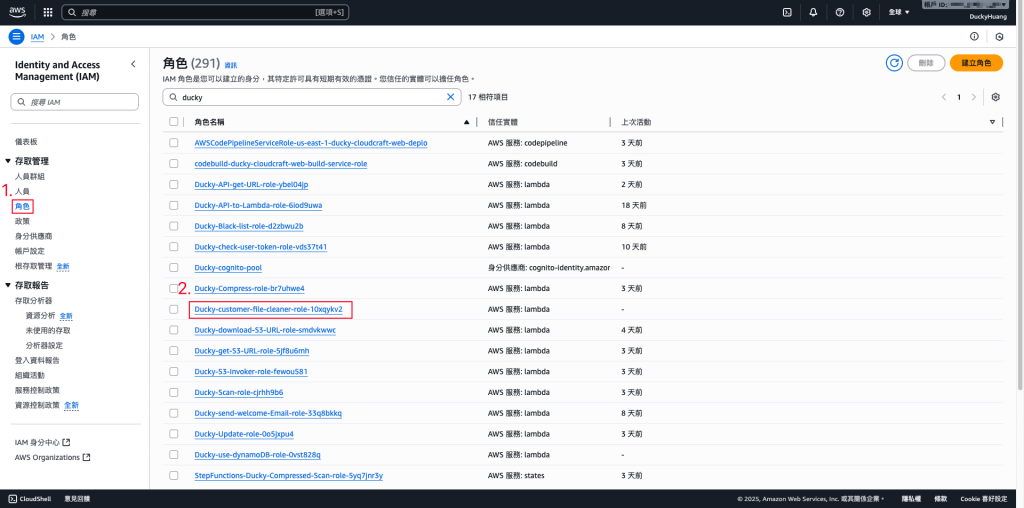Check the Ducky-customer-file-cleaner-role row checkbox
Screen dimensions: 1024x508
pos(174,309)
